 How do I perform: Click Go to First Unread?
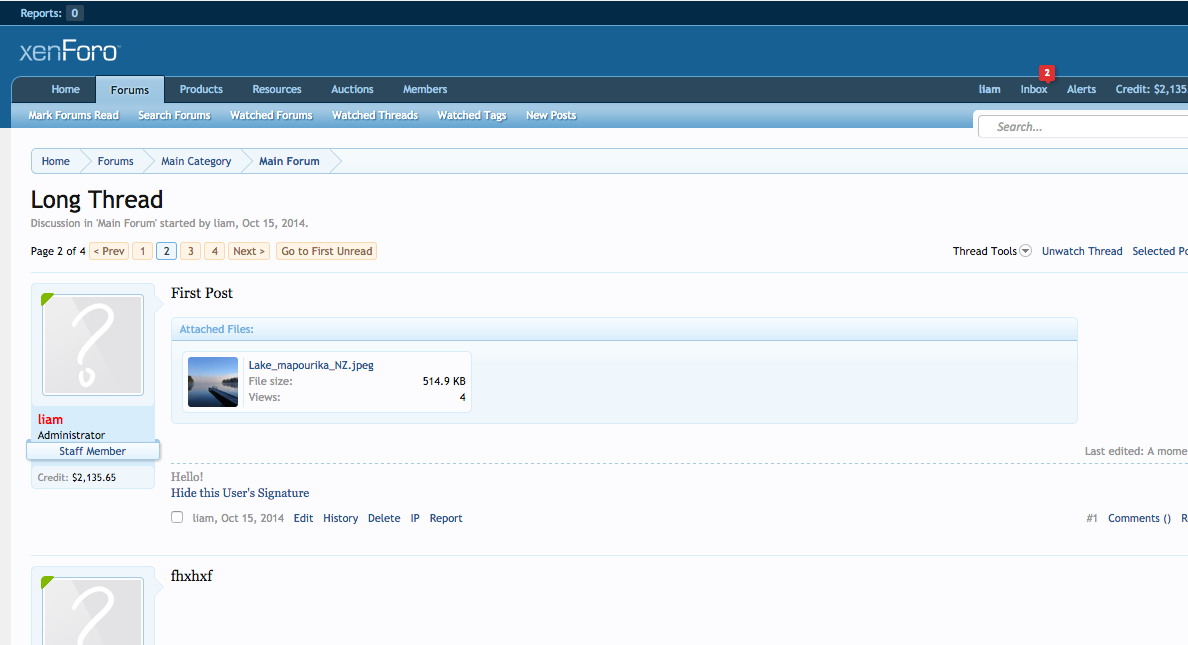[326, 251]
